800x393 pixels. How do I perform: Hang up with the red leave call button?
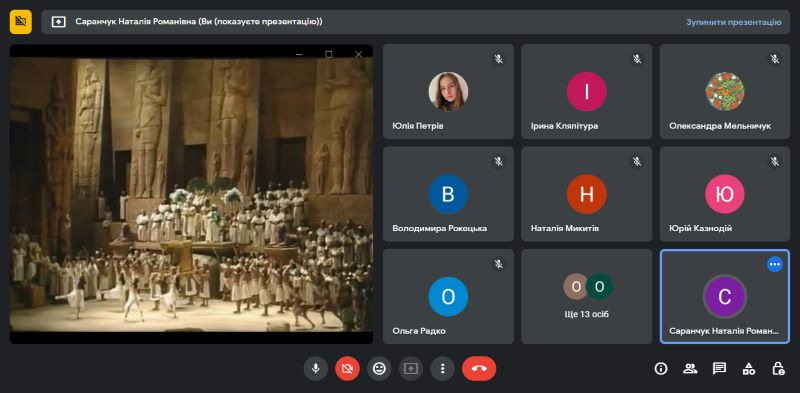(x=479, y=369)
